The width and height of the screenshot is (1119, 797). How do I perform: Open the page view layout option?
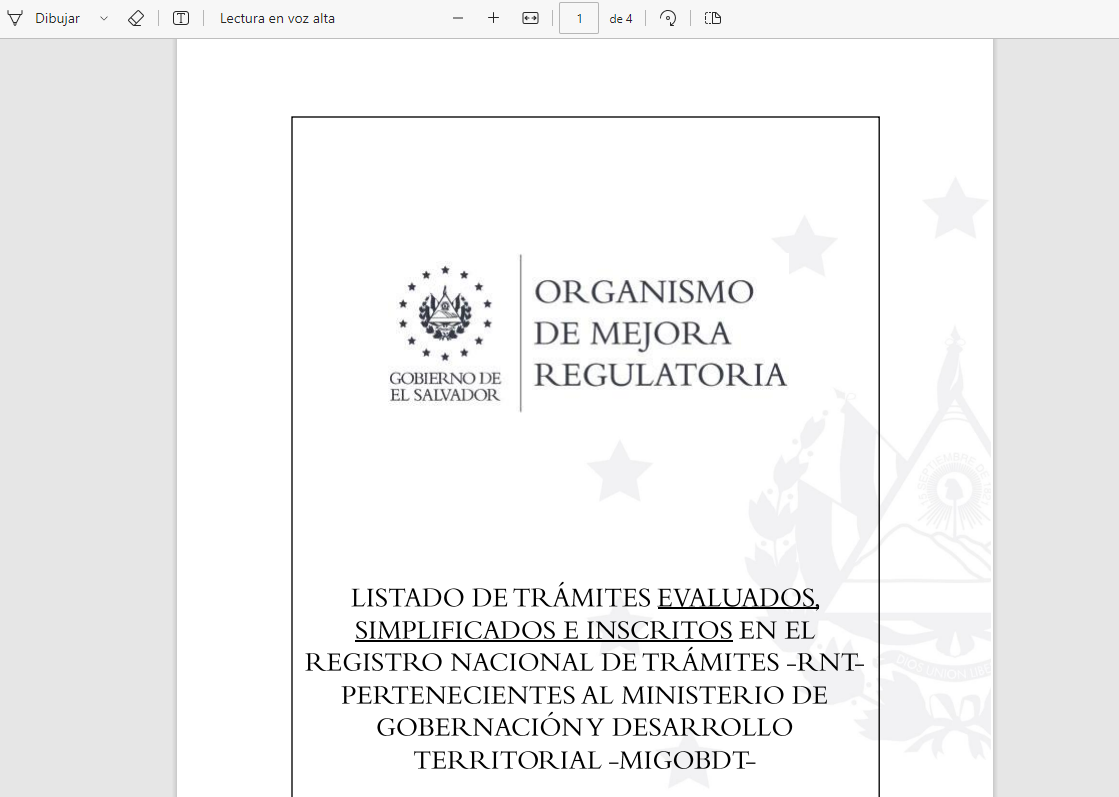(x=713, y=19)
